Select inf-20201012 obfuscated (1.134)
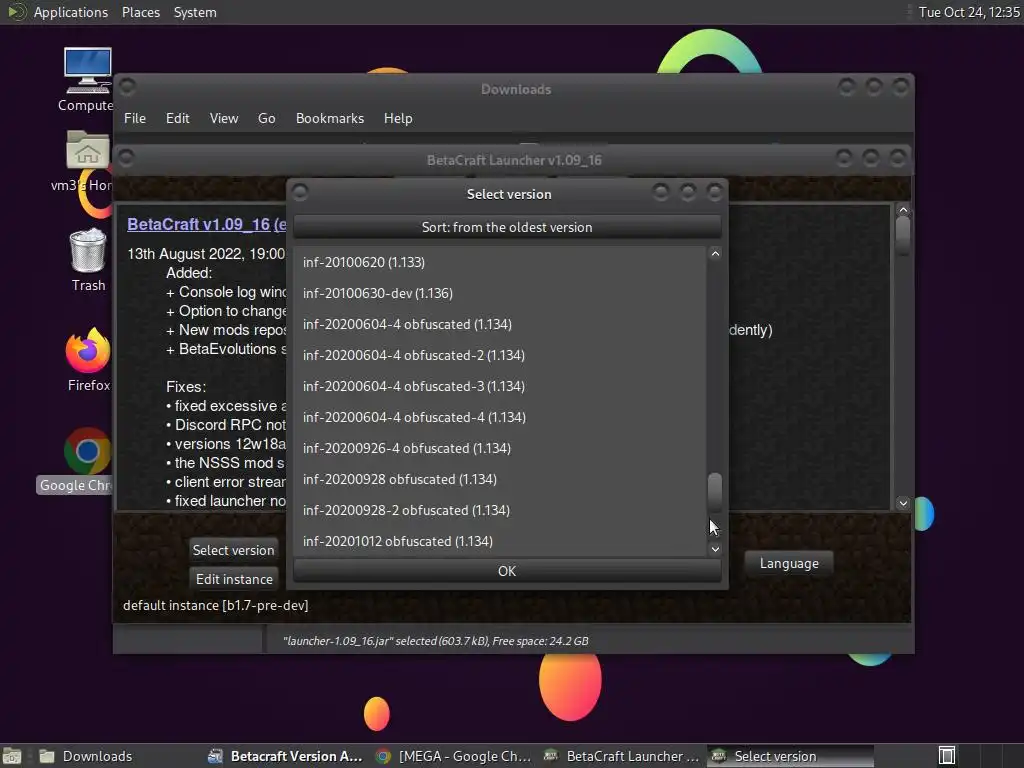Viewport: 1024px width, 768px height. click(500, 541)
